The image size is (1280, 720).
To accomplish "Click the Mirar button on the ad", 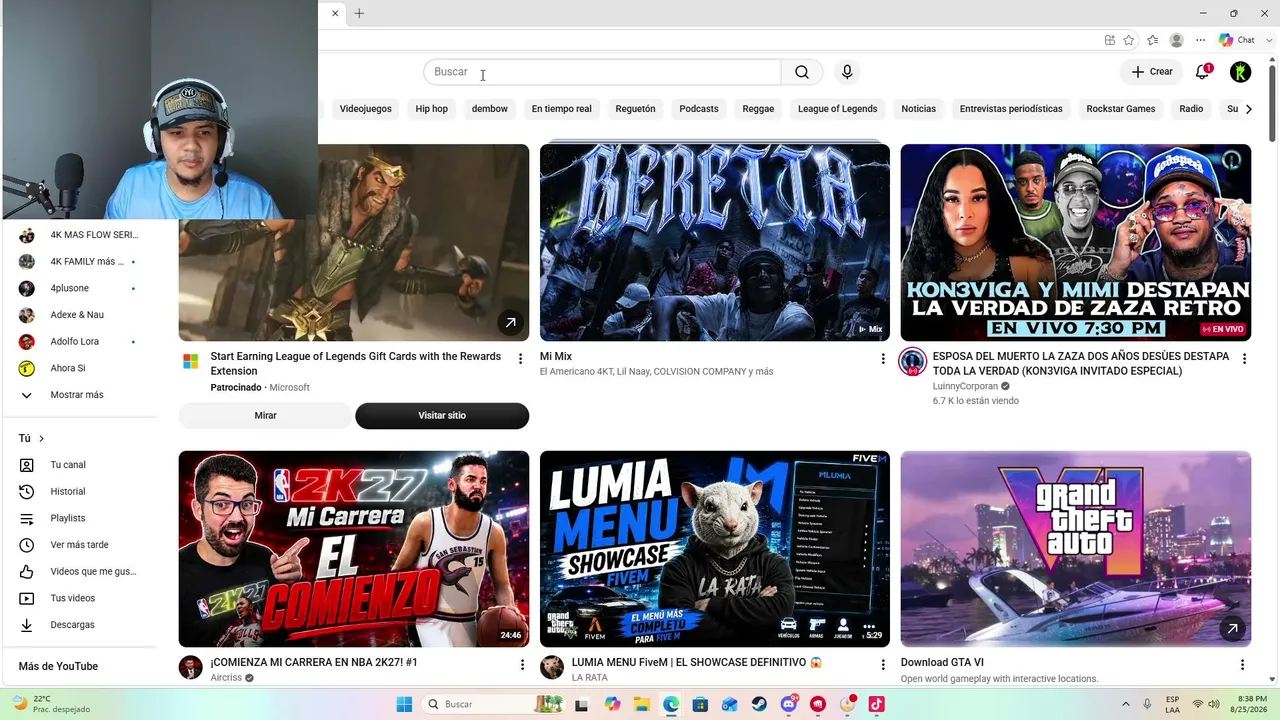I will (265, 415).
